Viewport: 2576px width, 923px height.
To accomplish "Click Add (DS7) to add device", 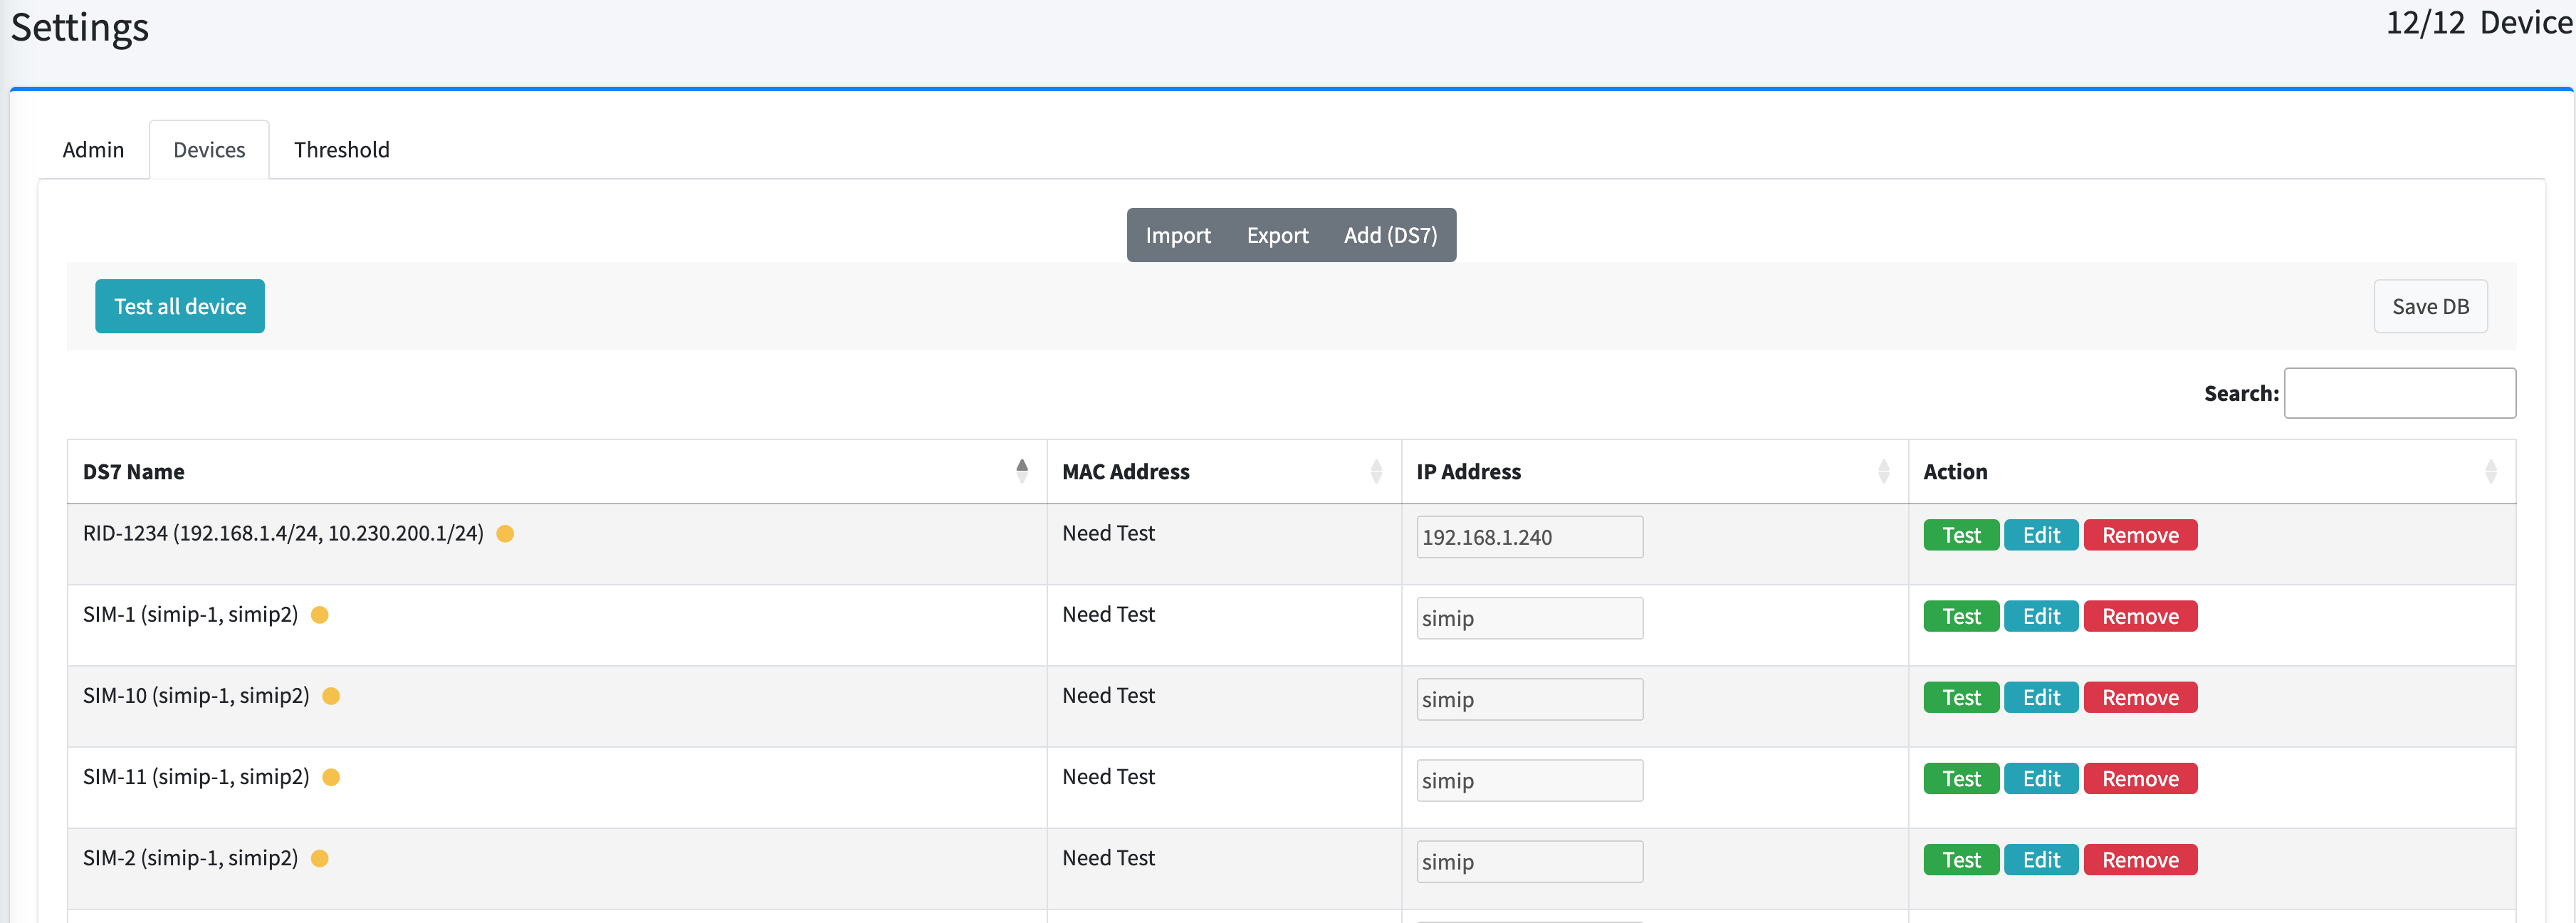I will (x=1390, y=235).
